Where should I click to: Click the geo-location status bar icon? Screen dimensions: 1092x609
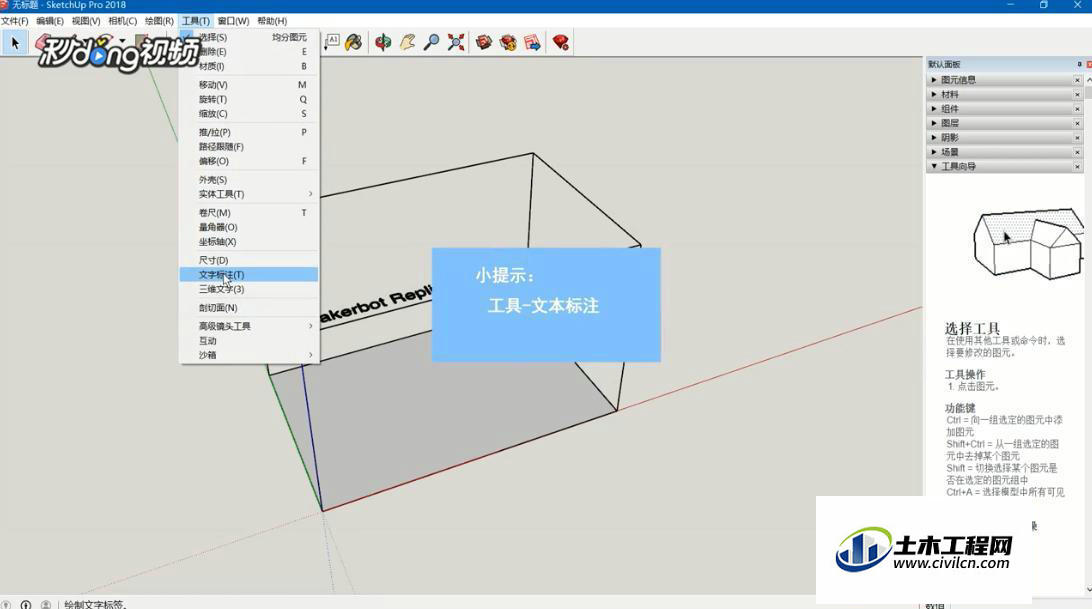(6, 605)
